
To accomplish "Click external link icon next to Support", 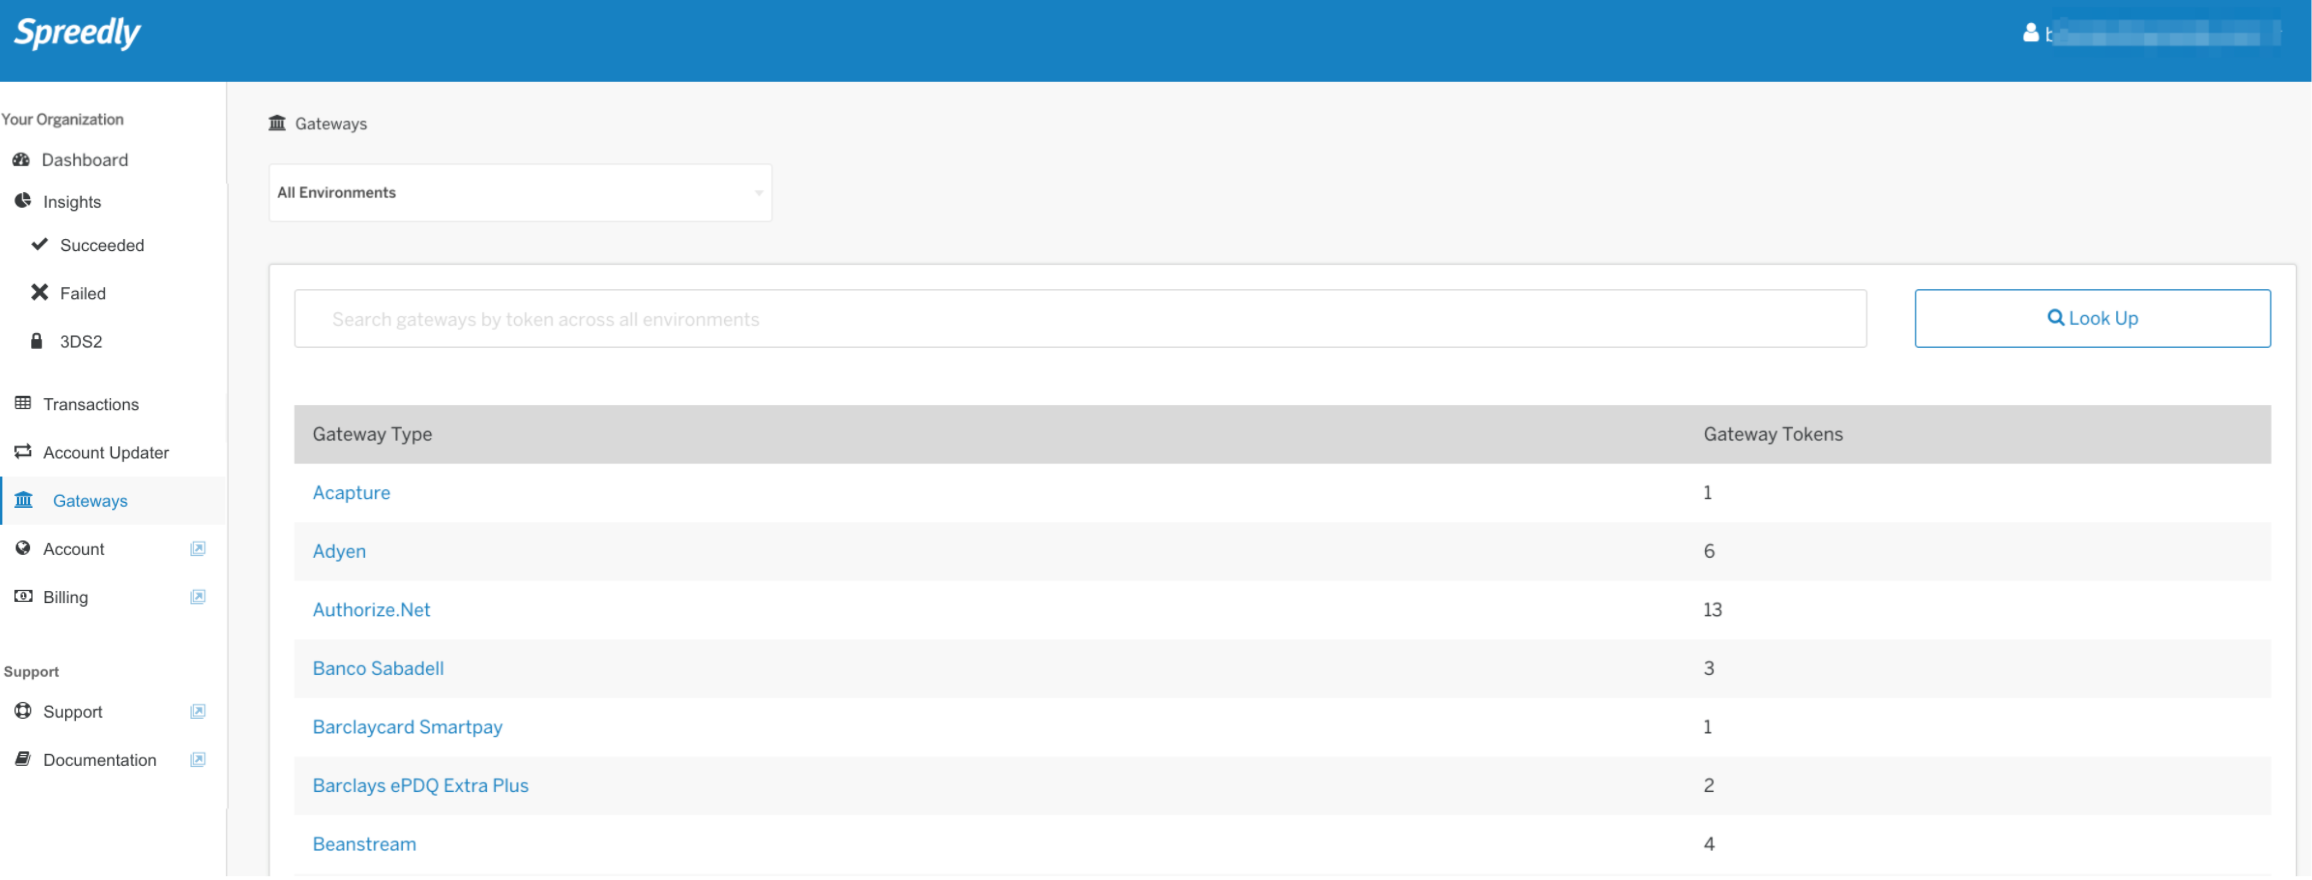I will 198,711.
